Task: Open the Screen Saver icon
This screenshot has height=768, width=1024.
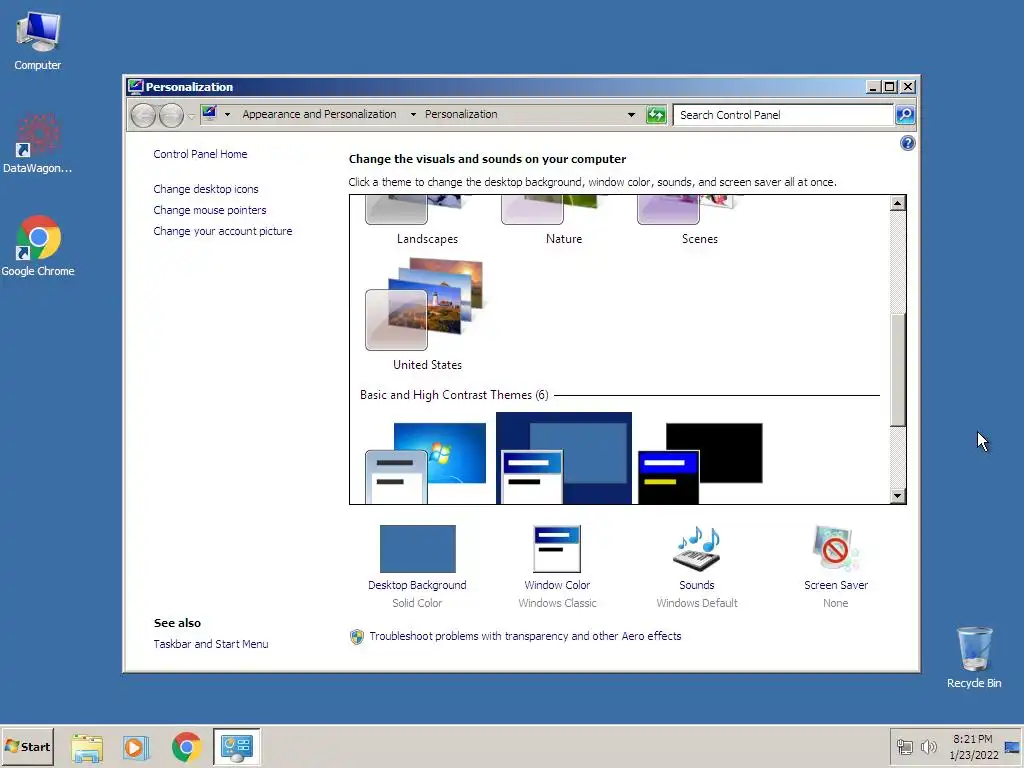Action: (x=836, y=549)
